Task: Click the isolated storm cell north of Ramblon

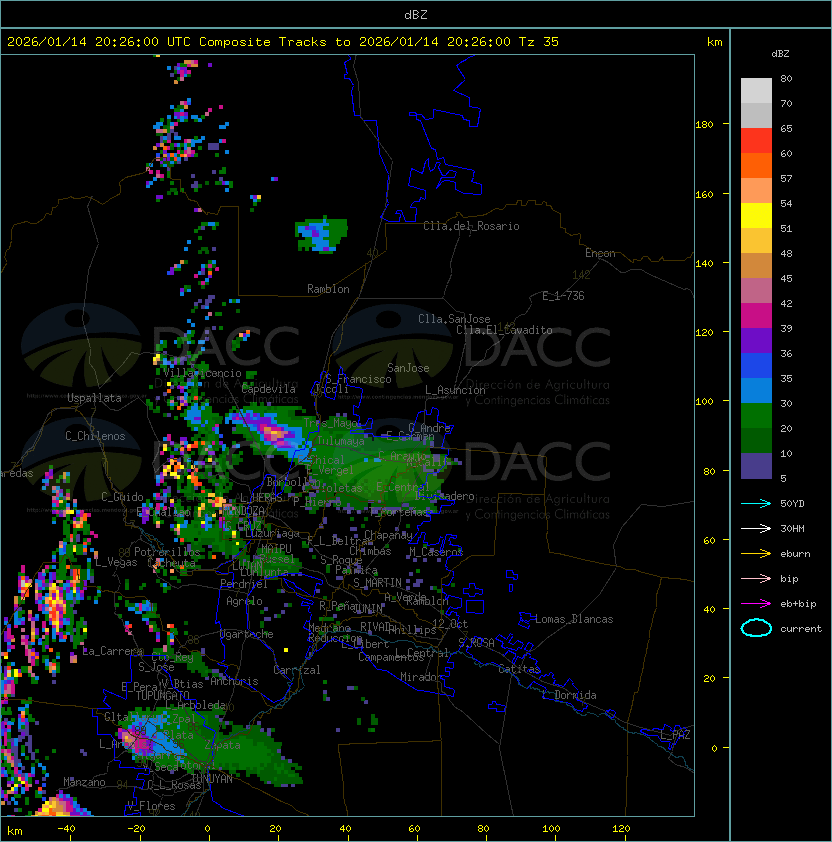Action: click(x=321, y=235)
